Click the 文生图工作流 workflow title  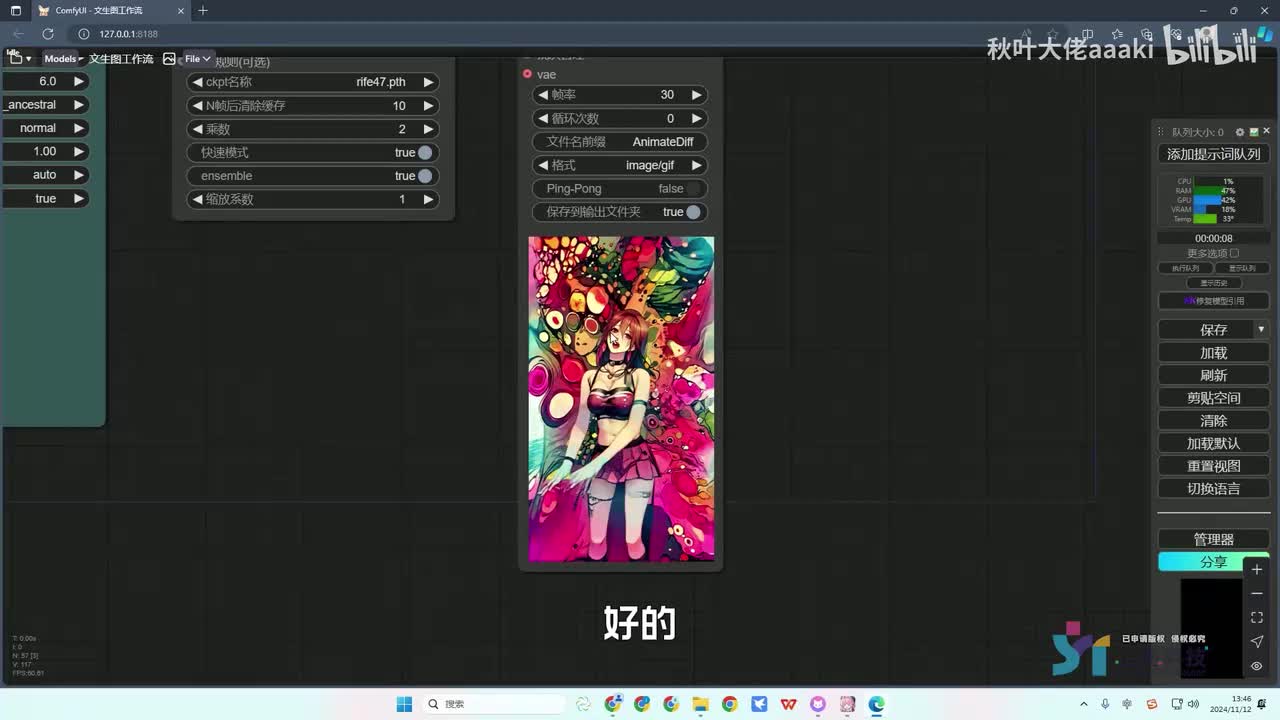[x=121, y=59]
